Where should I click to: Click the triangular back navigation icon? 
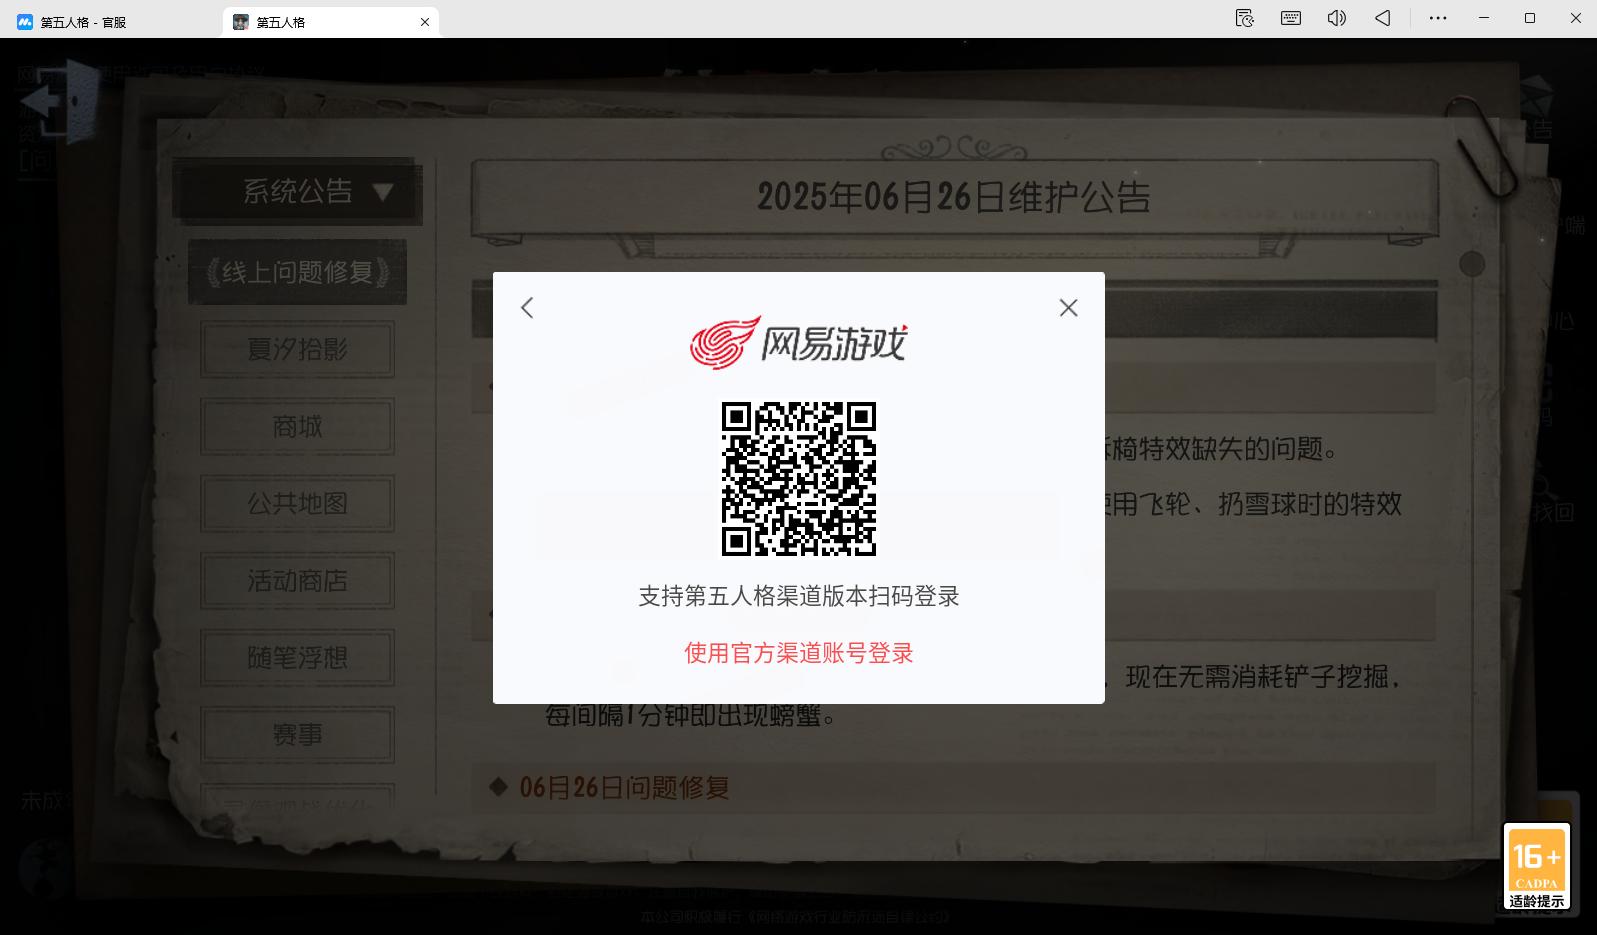coord(1382,18)
